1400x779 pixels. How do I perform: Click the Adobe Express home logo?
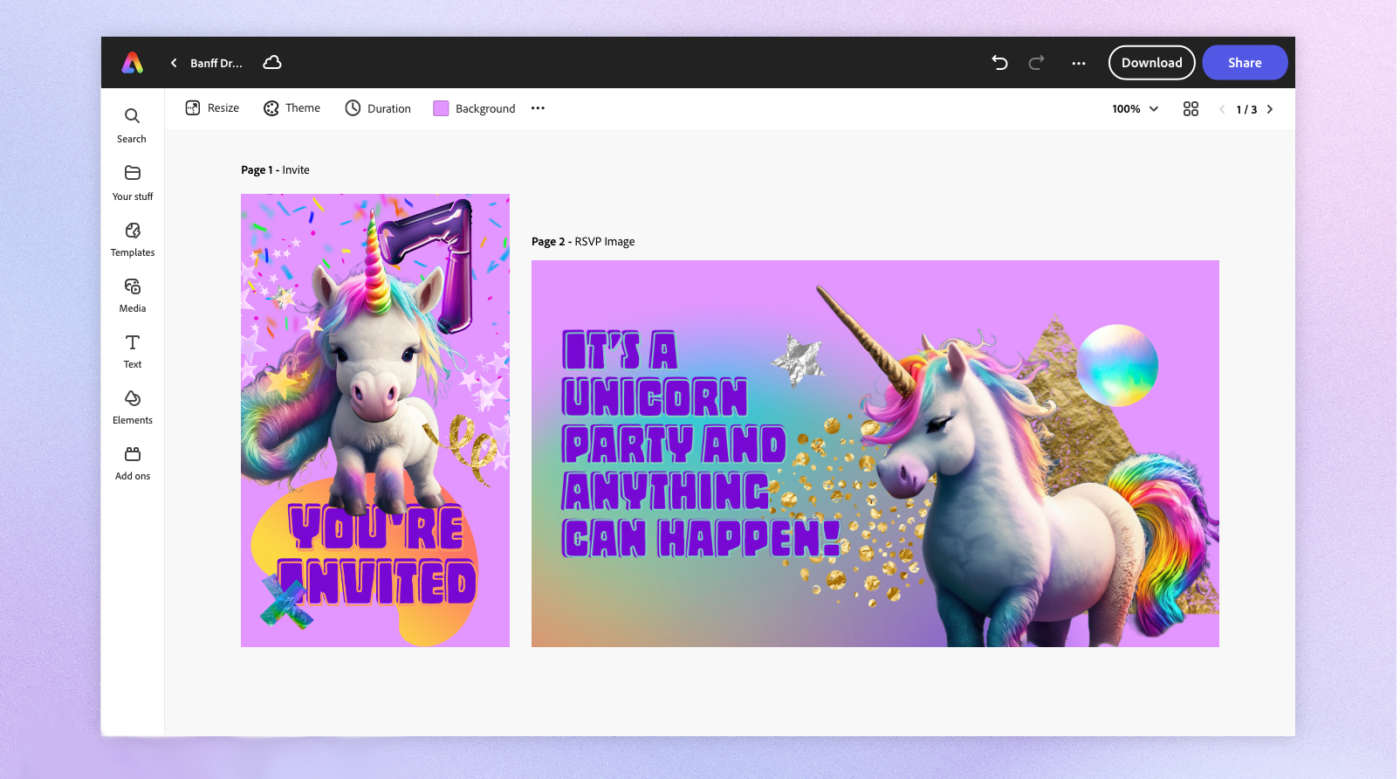point(132,63)
